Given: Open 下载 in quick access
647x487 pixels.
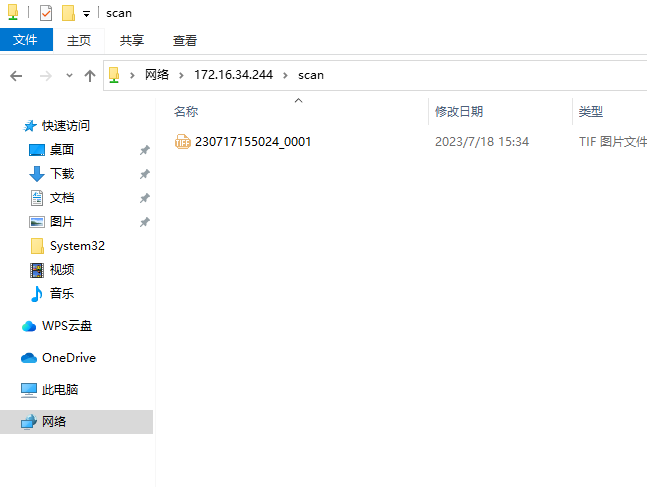Looking at the screenshot, I should [x=62, y=173].
